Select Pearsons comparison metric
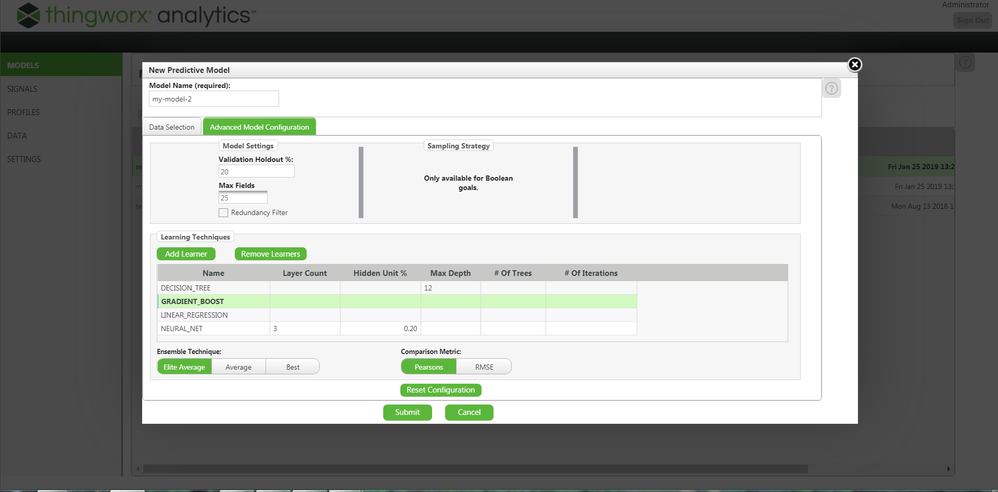The width and height of the screenshot is (998, 492). [429, 367]
